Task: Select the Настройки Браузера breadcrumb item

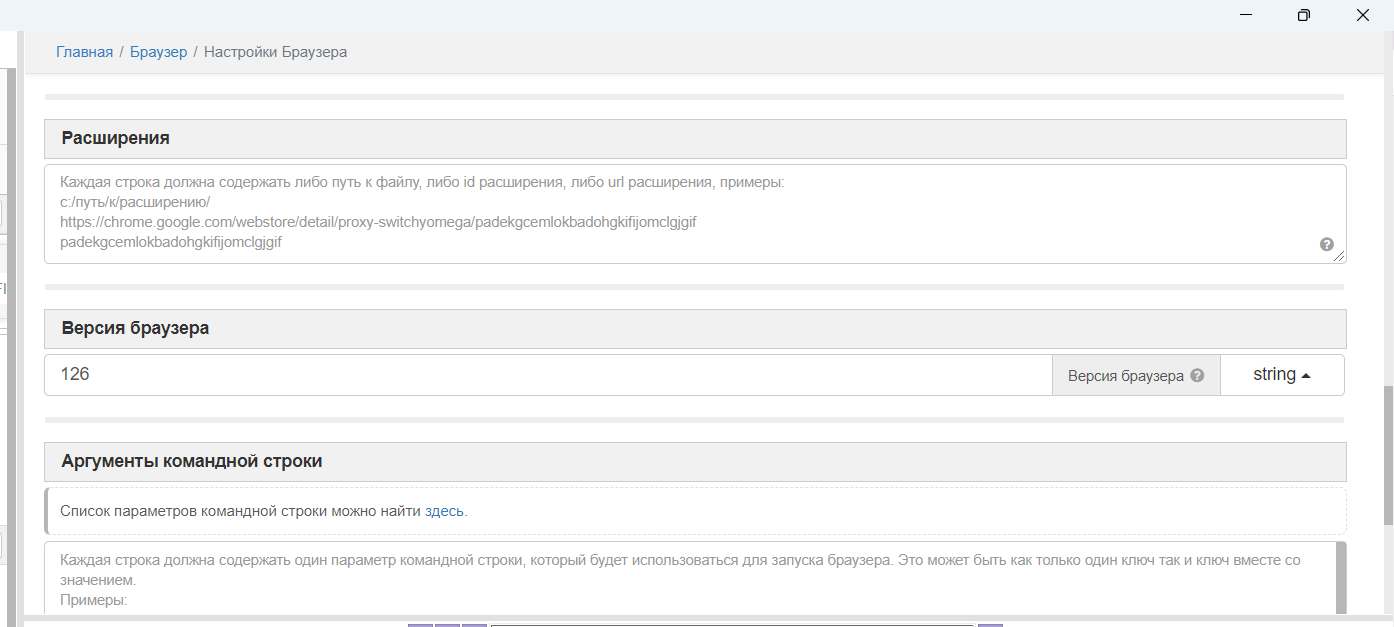Action: tap(276, 51)
